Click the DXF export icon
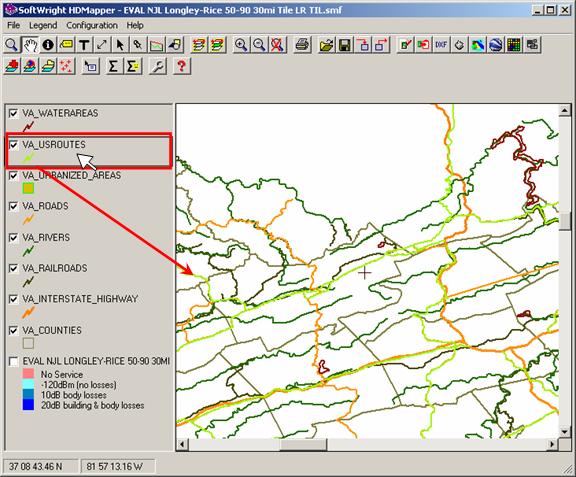The height and width of the screenshot is (477, 576). coord(441,45)
